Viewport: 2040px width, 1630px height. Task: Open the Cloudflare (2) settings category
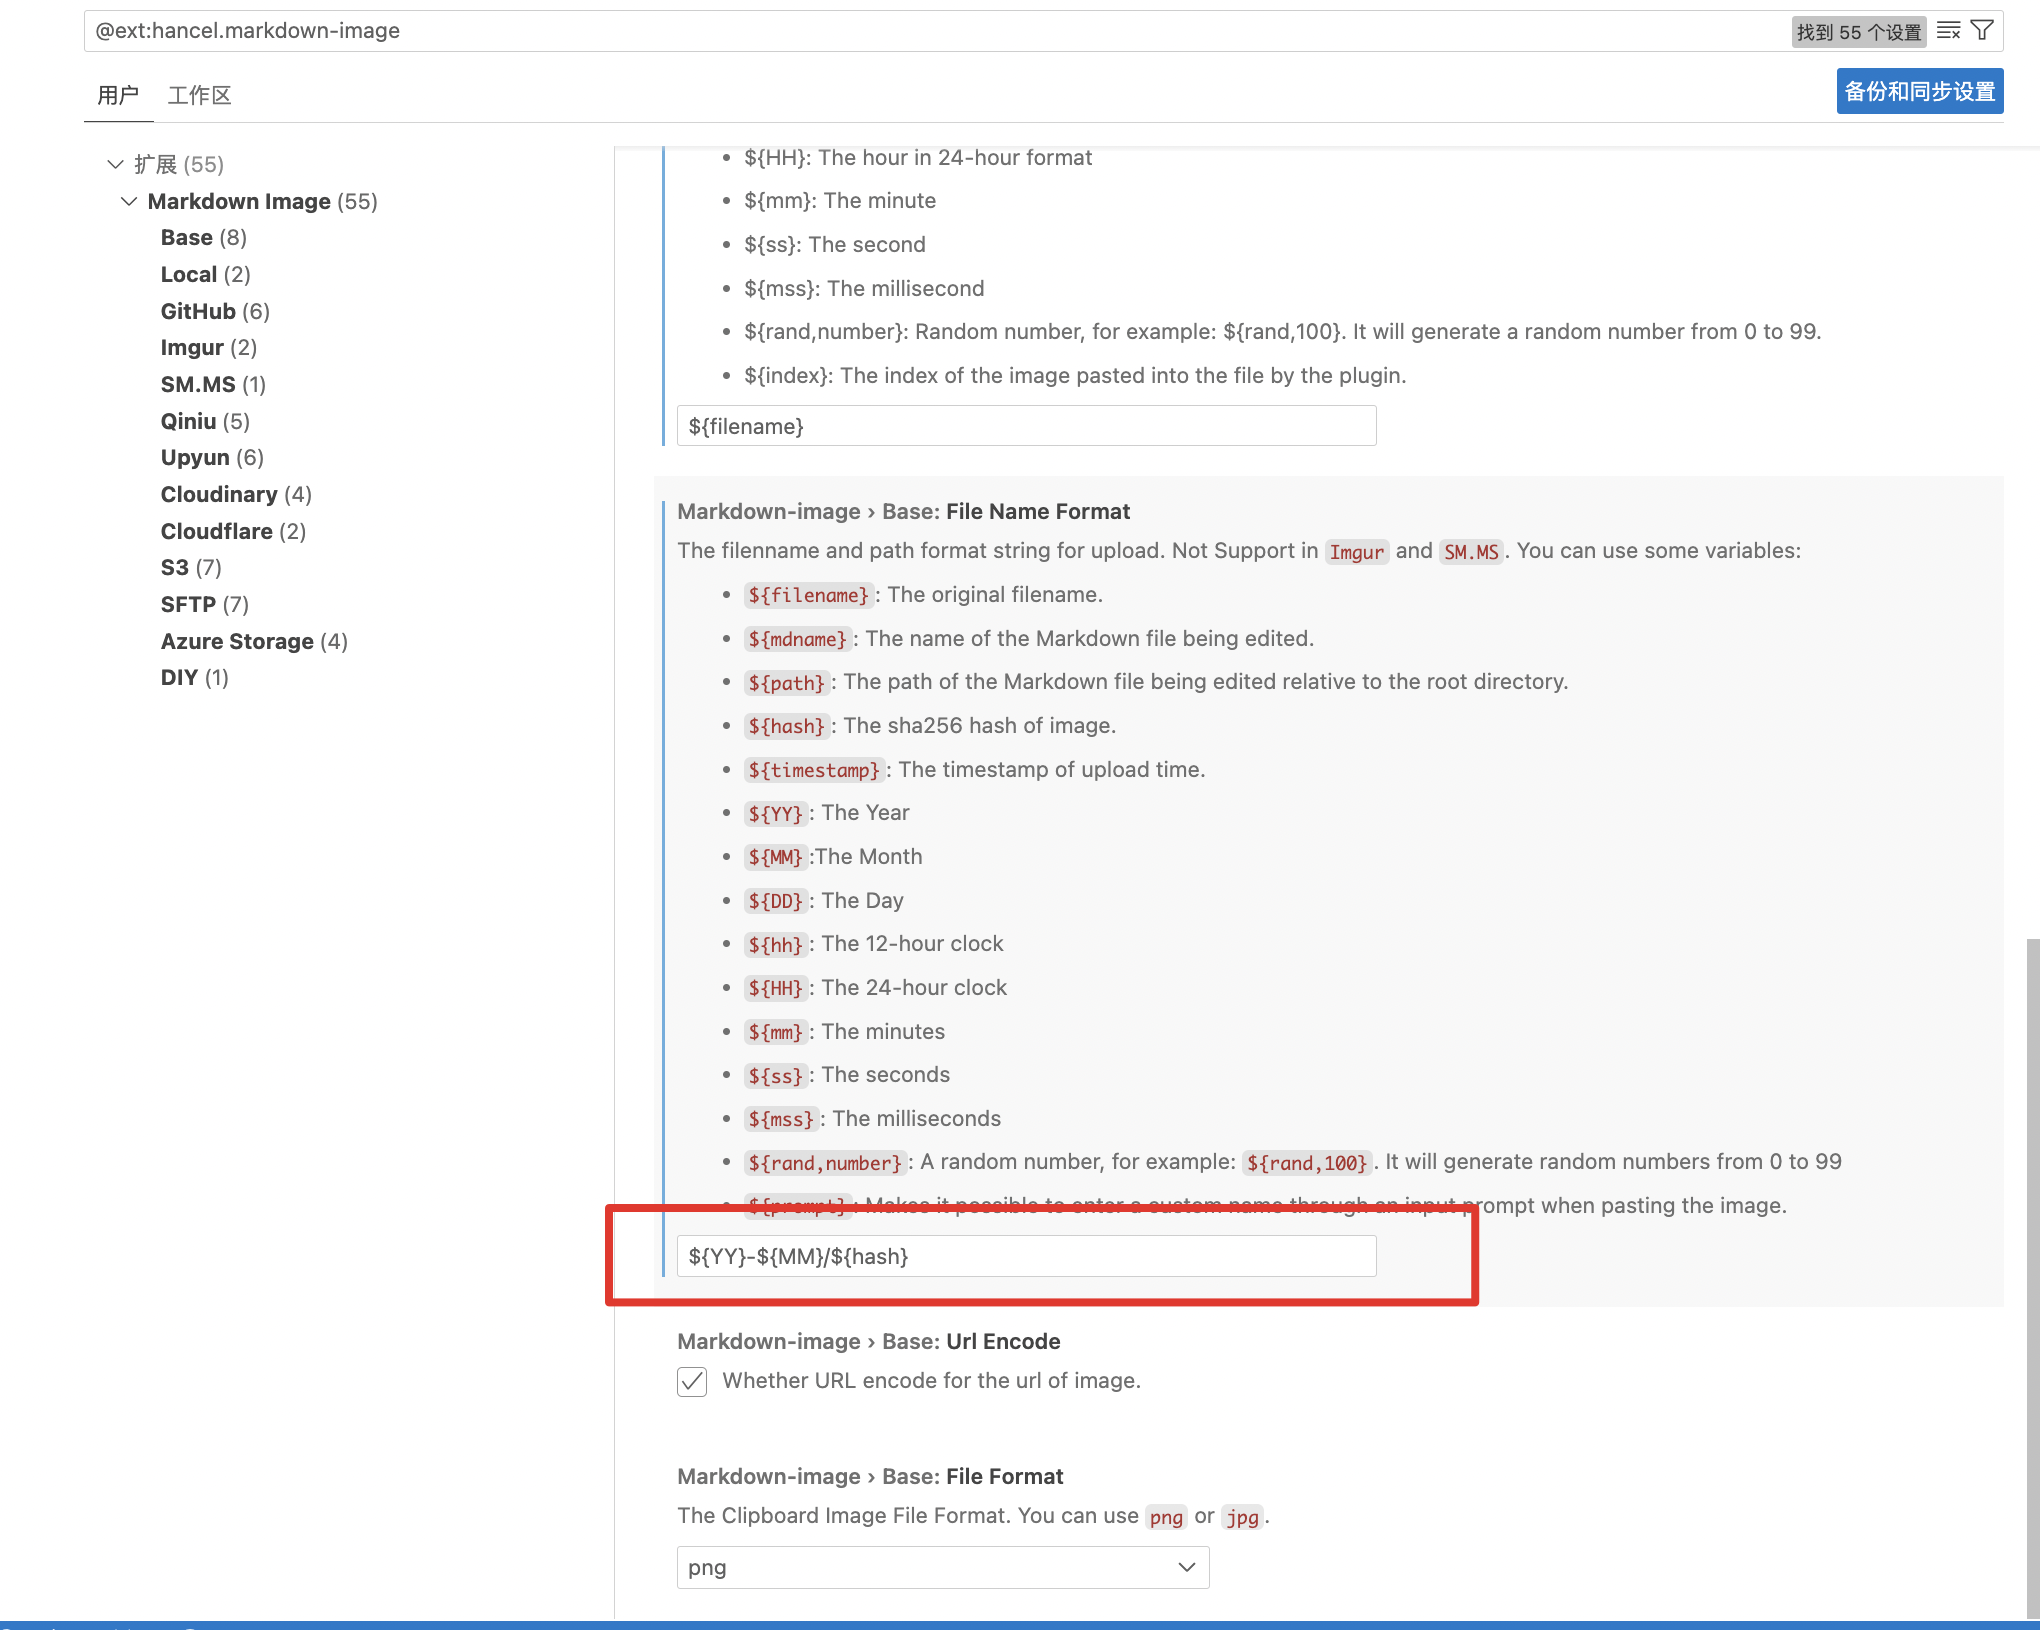coord(233,531)
